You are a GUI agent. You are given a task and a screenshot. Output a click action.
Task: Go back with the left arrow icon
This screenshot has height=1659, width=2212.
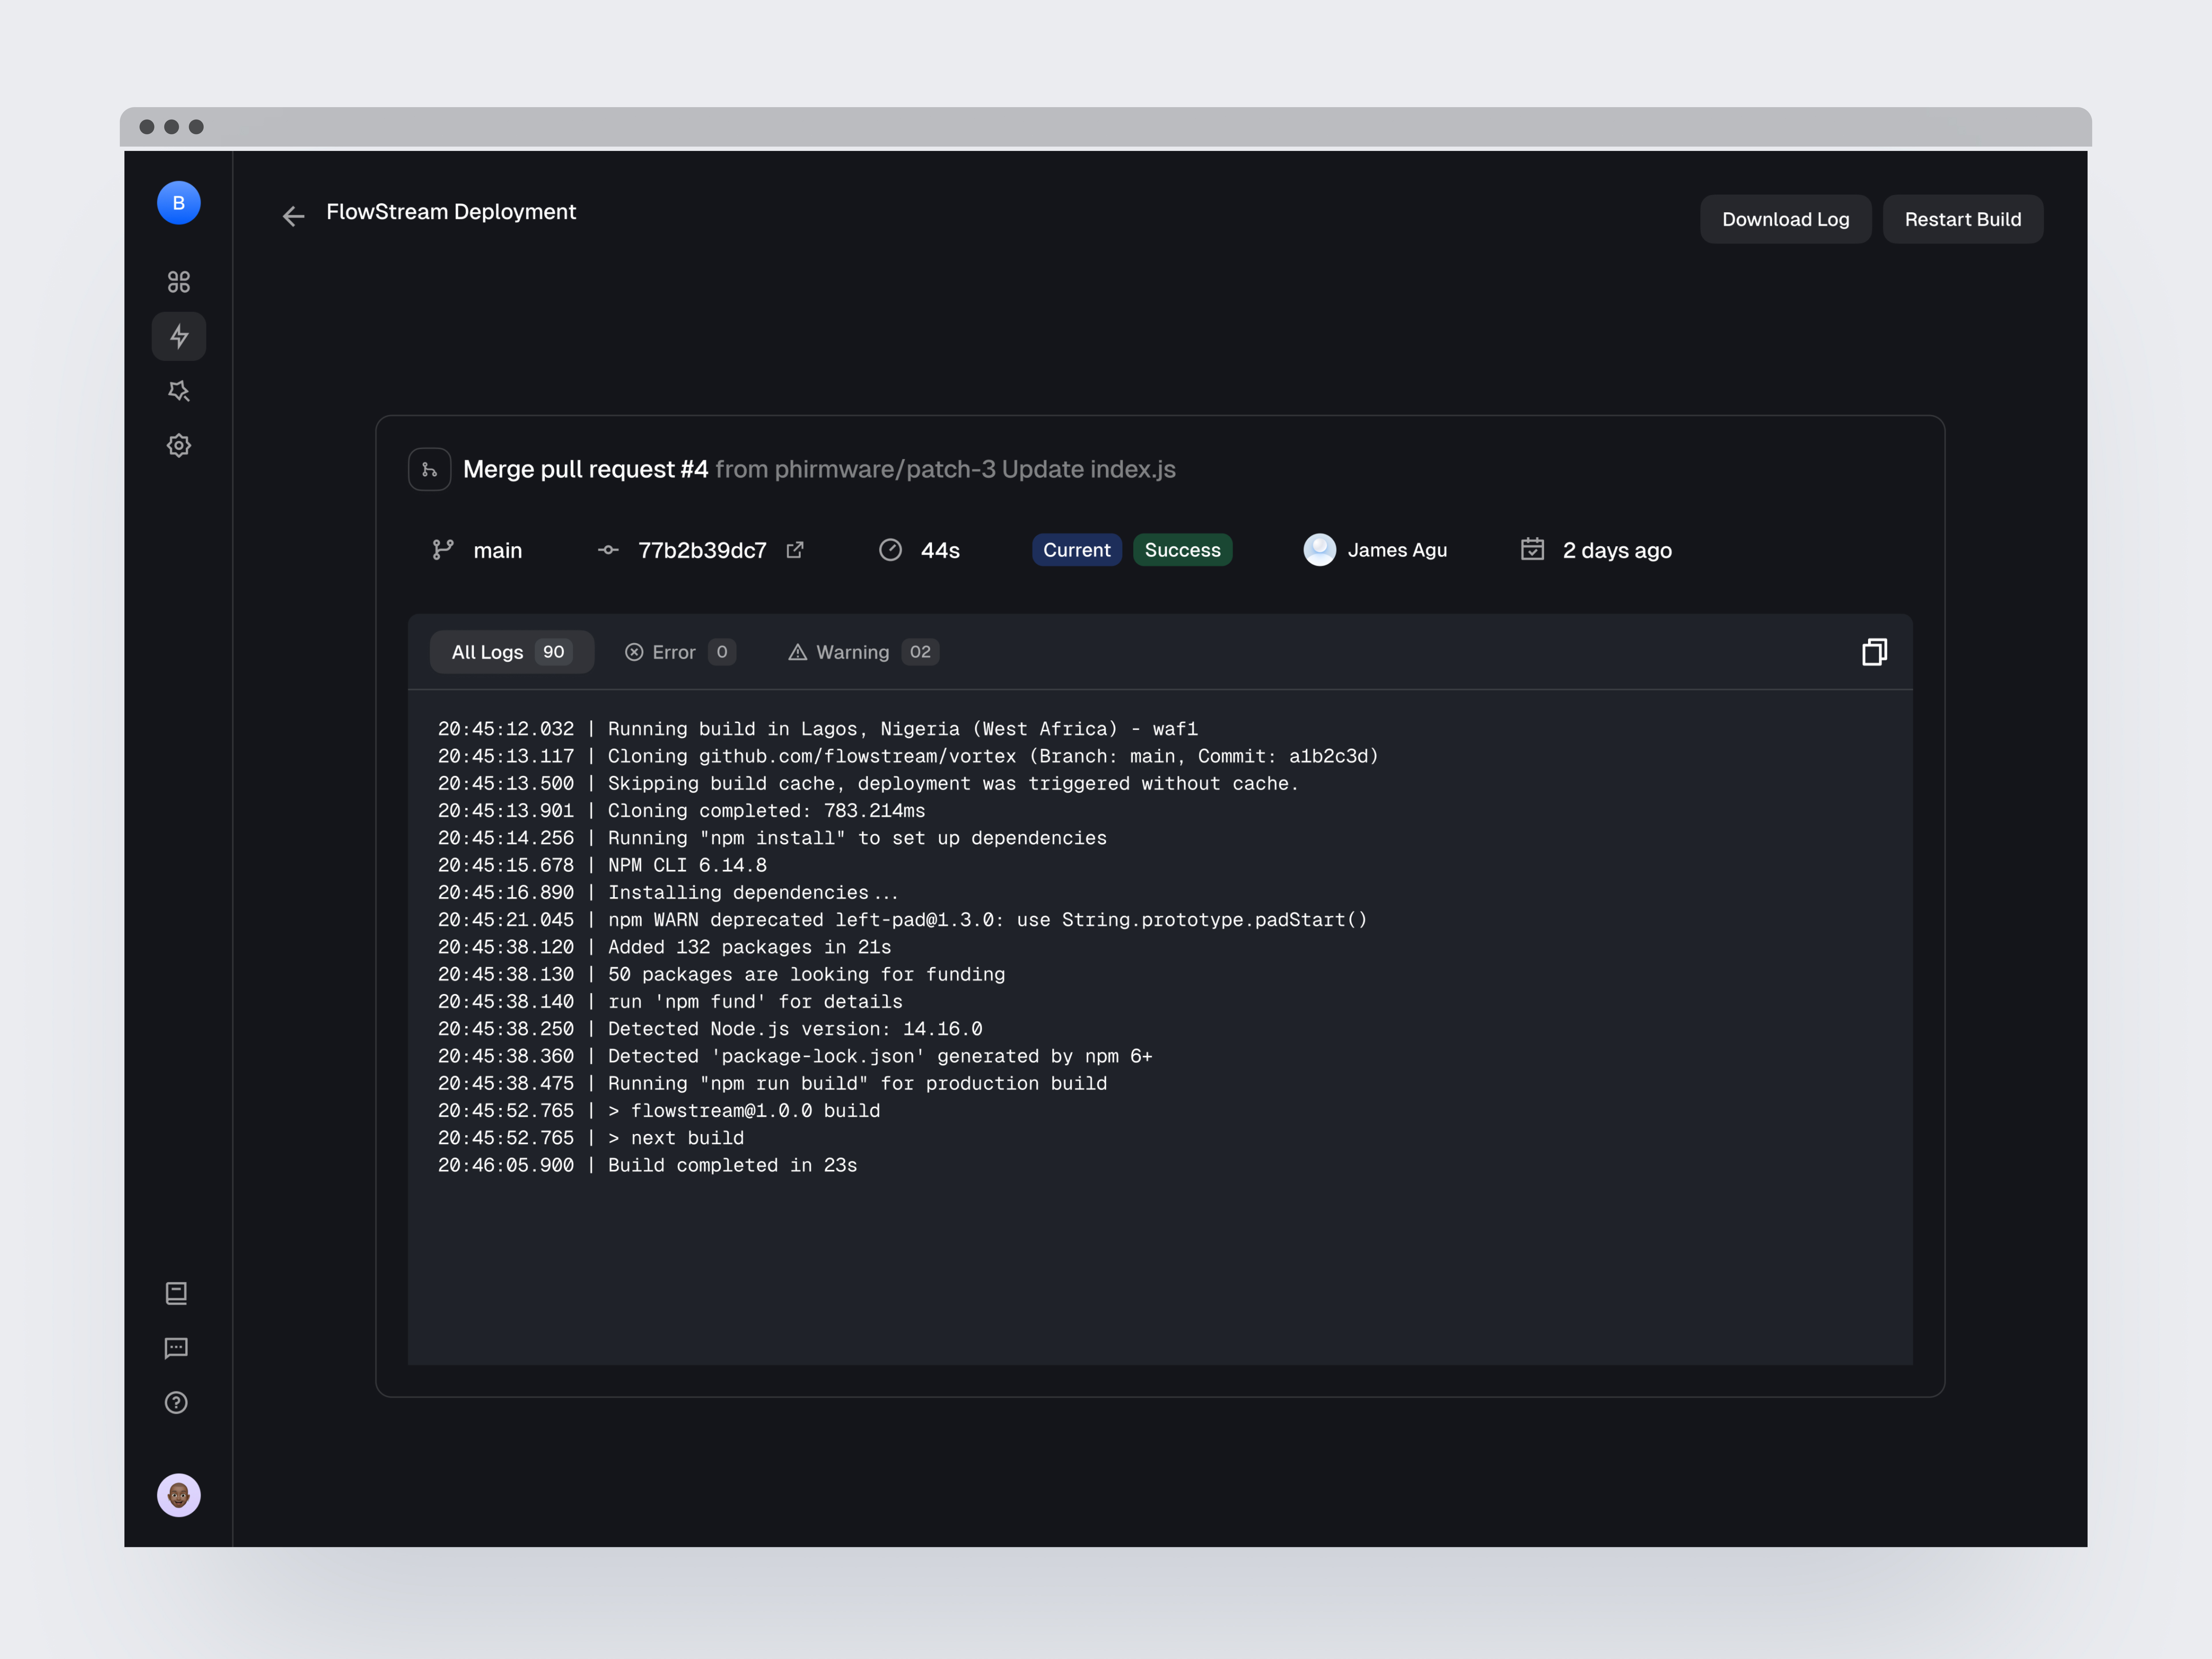tap(293, 216)
